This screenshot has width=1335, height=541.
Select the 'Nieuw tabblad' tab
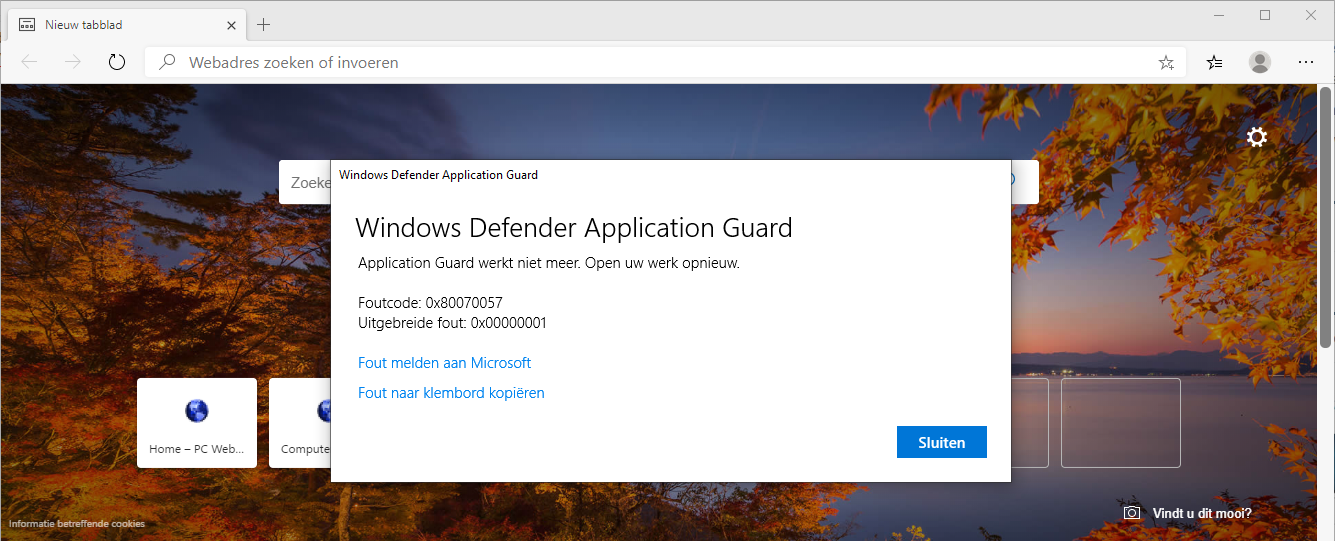(x=128, y=24)
